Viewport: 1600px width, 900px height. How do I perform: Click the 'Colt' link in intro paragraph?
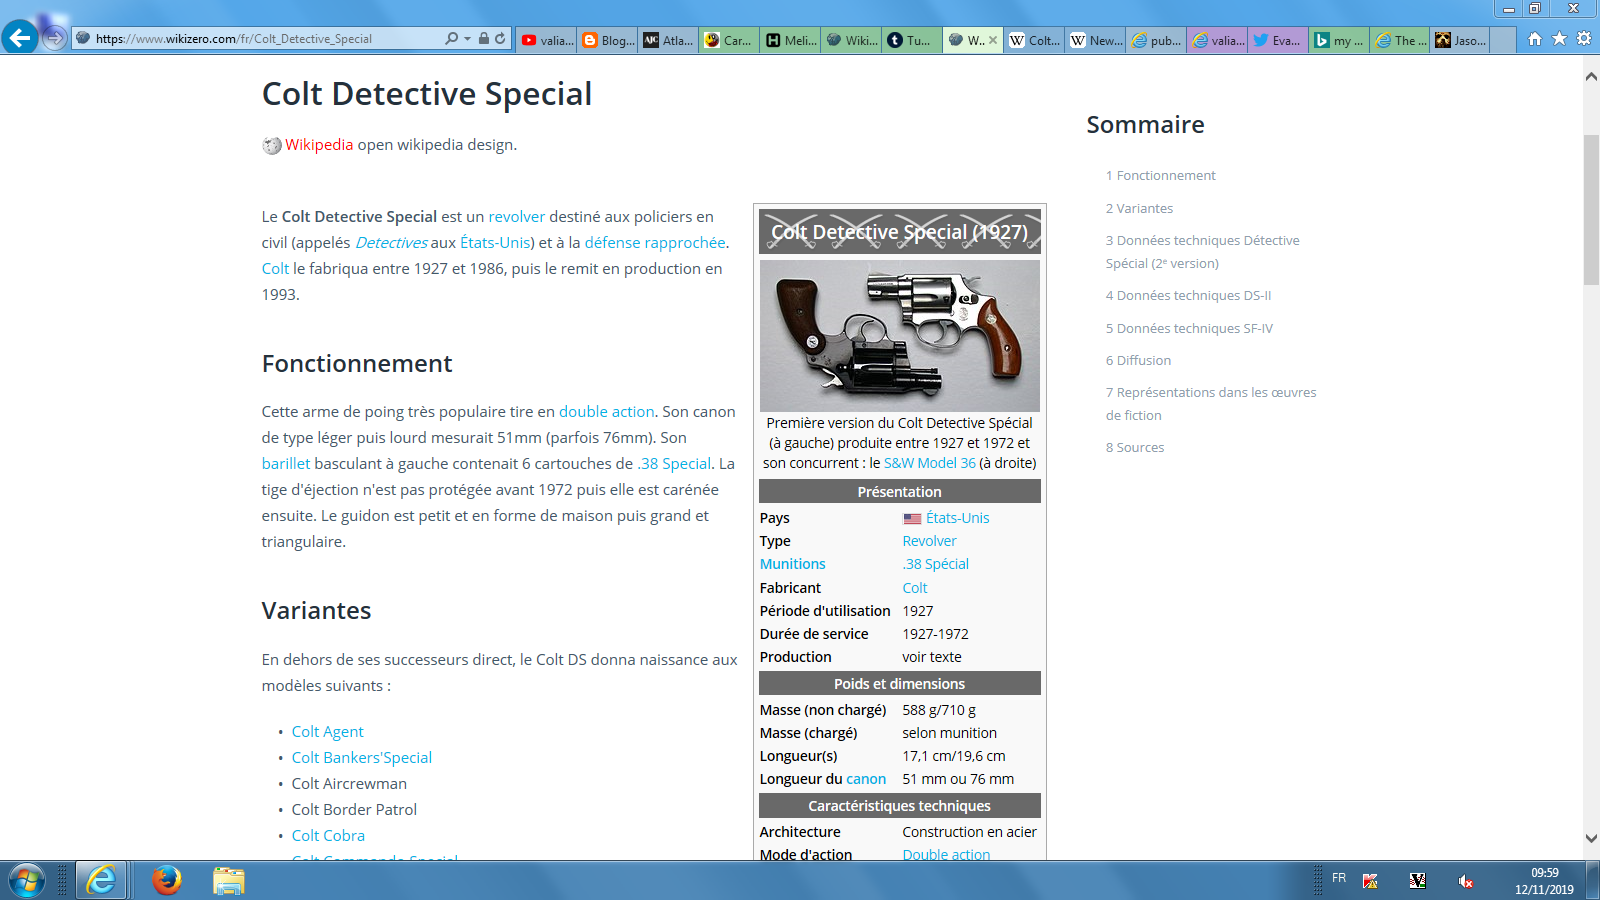point(275,268)
